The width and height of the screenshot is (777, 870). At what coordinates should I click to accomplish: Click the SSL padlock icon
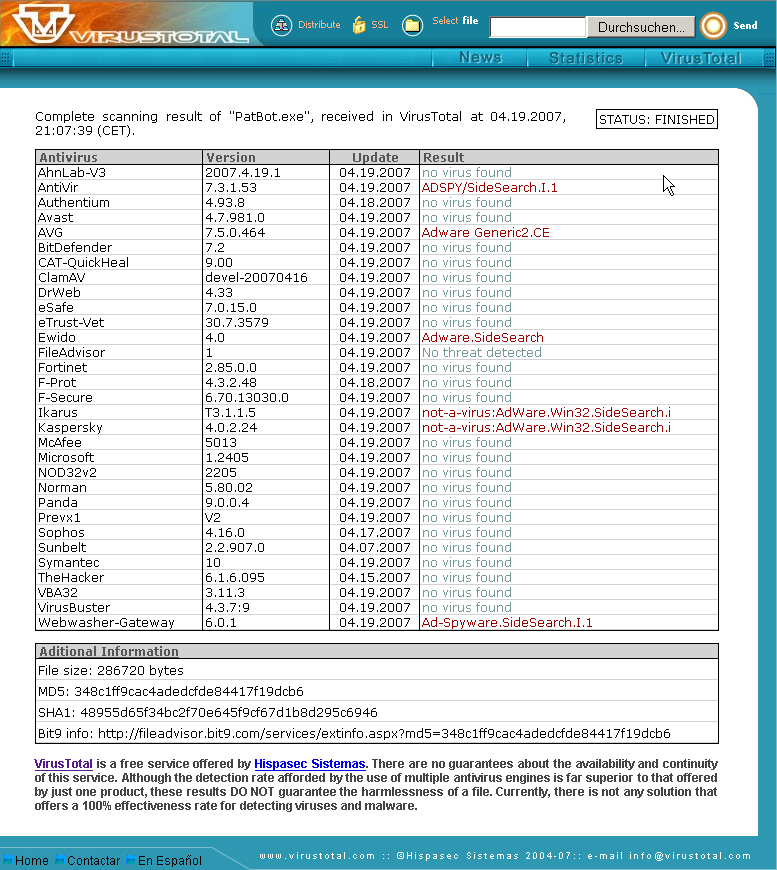[x=359, y=25]
